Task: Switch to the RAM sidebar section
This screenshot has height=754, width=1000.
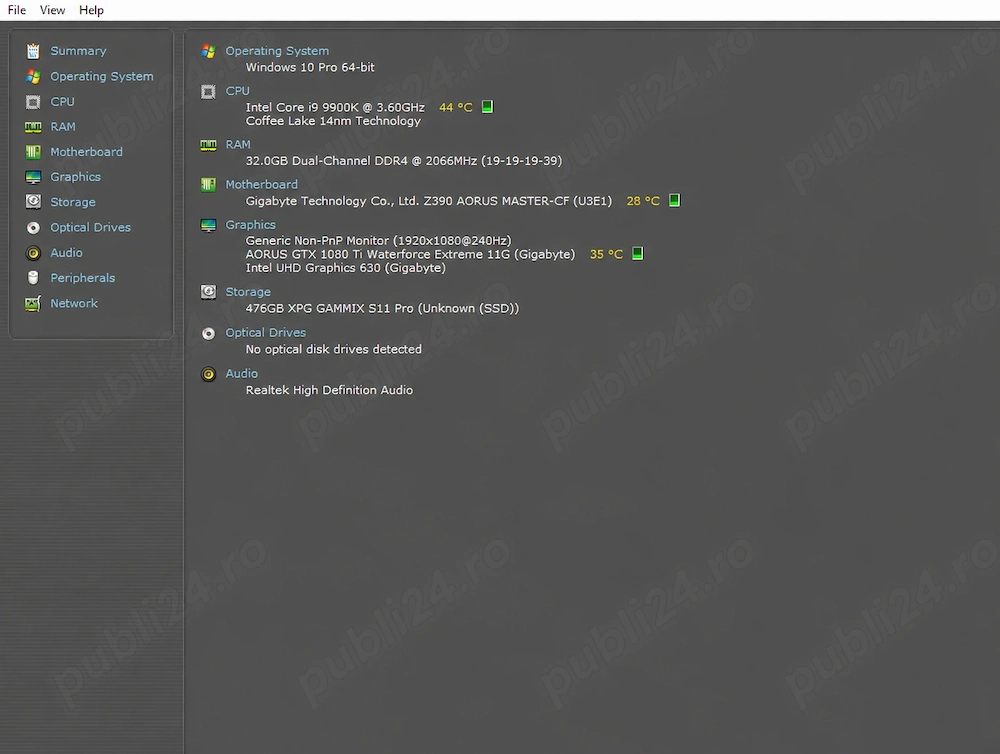Action: [63, 127]
